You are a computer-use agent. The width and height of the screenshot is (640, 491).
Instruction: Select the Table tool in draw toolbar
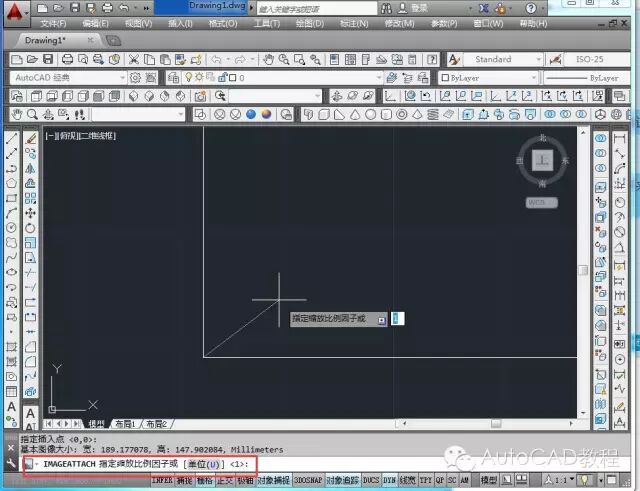[x=11, y=391]
